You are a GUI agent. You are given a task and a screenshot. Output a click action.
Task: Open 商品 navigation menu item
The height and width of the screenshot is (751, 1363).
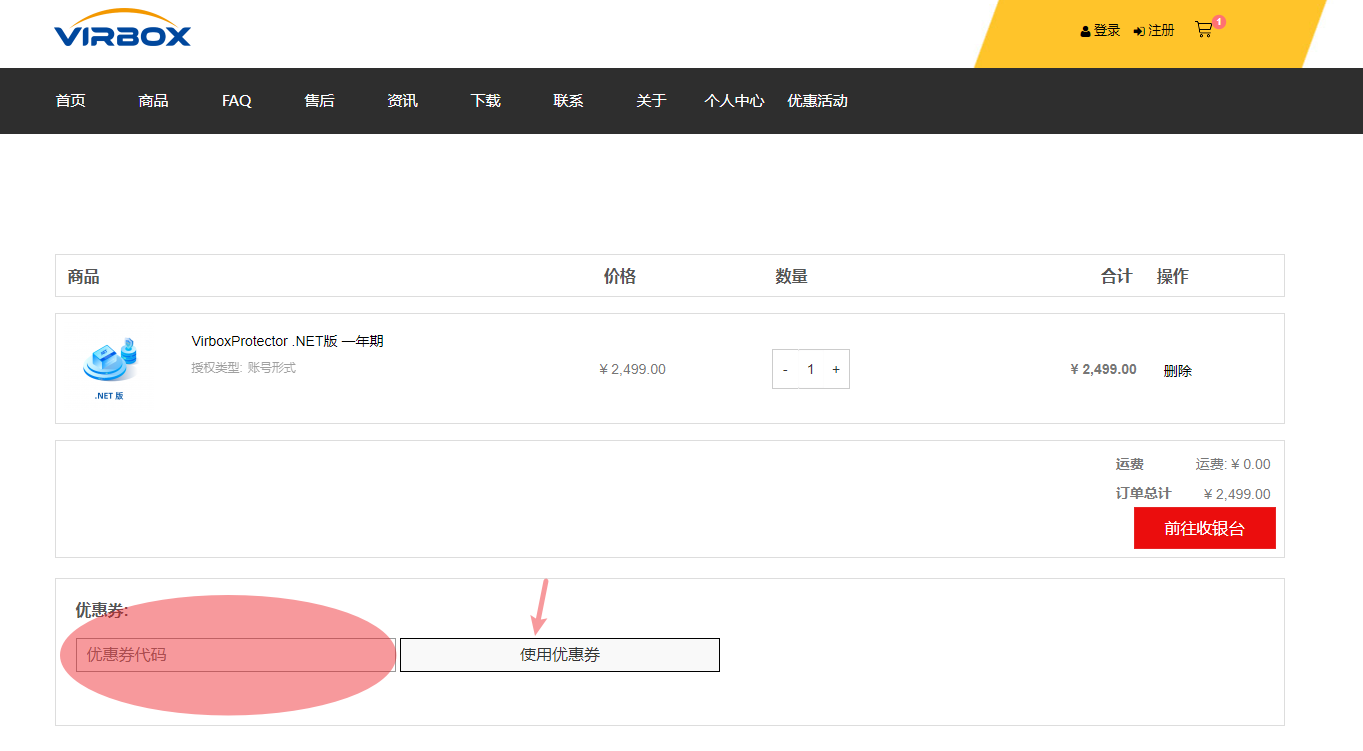pos(153,101)
